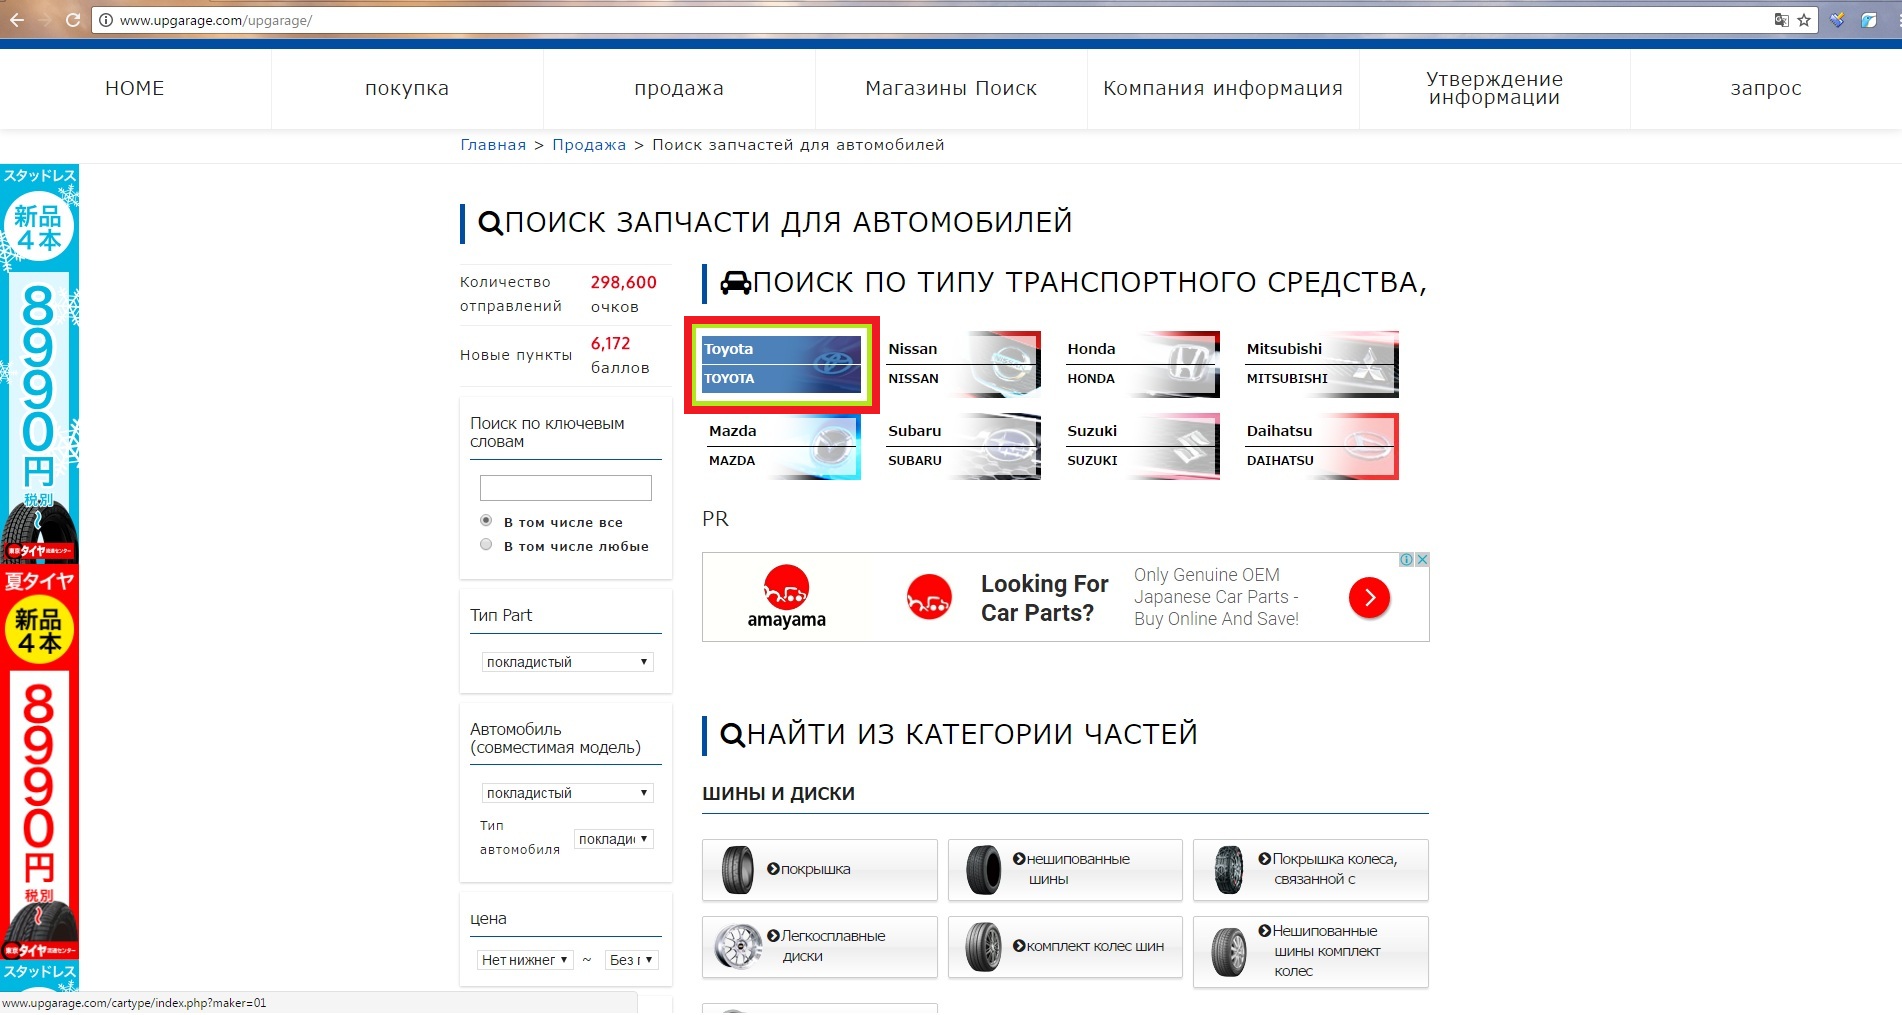Open the нешипованные шины category
Image resolution: width=1902 pixels, height=1015 pixels.
pyautogui.click(x=1065, y=870)
